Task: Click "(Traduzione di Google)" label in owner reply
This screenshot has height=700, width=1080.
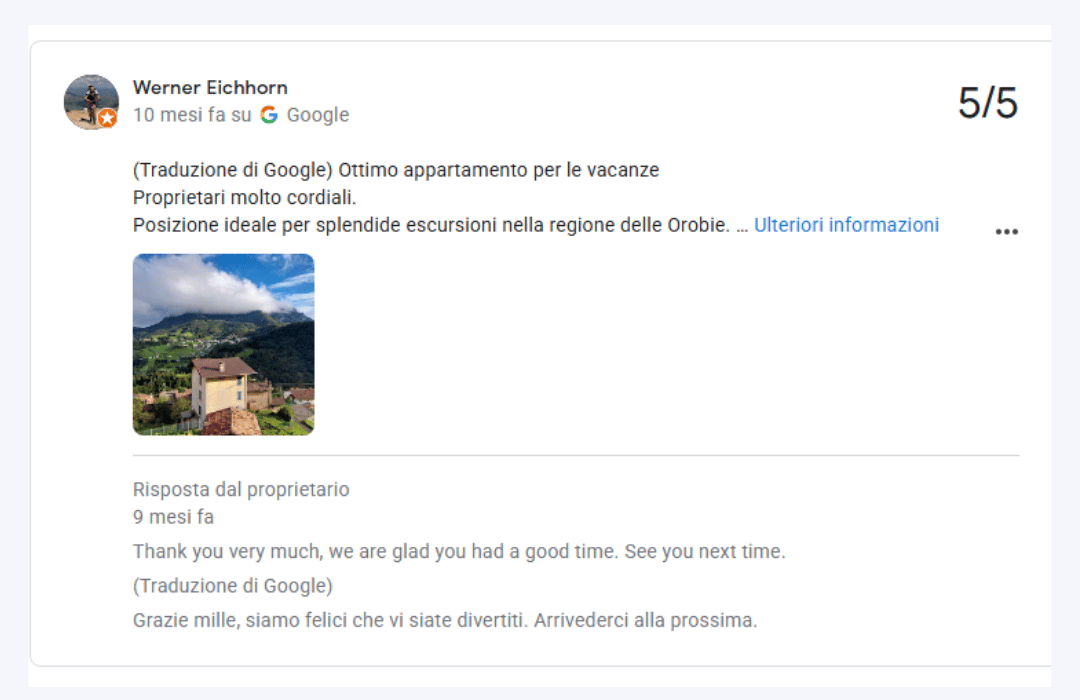Action: coord(232,586)
